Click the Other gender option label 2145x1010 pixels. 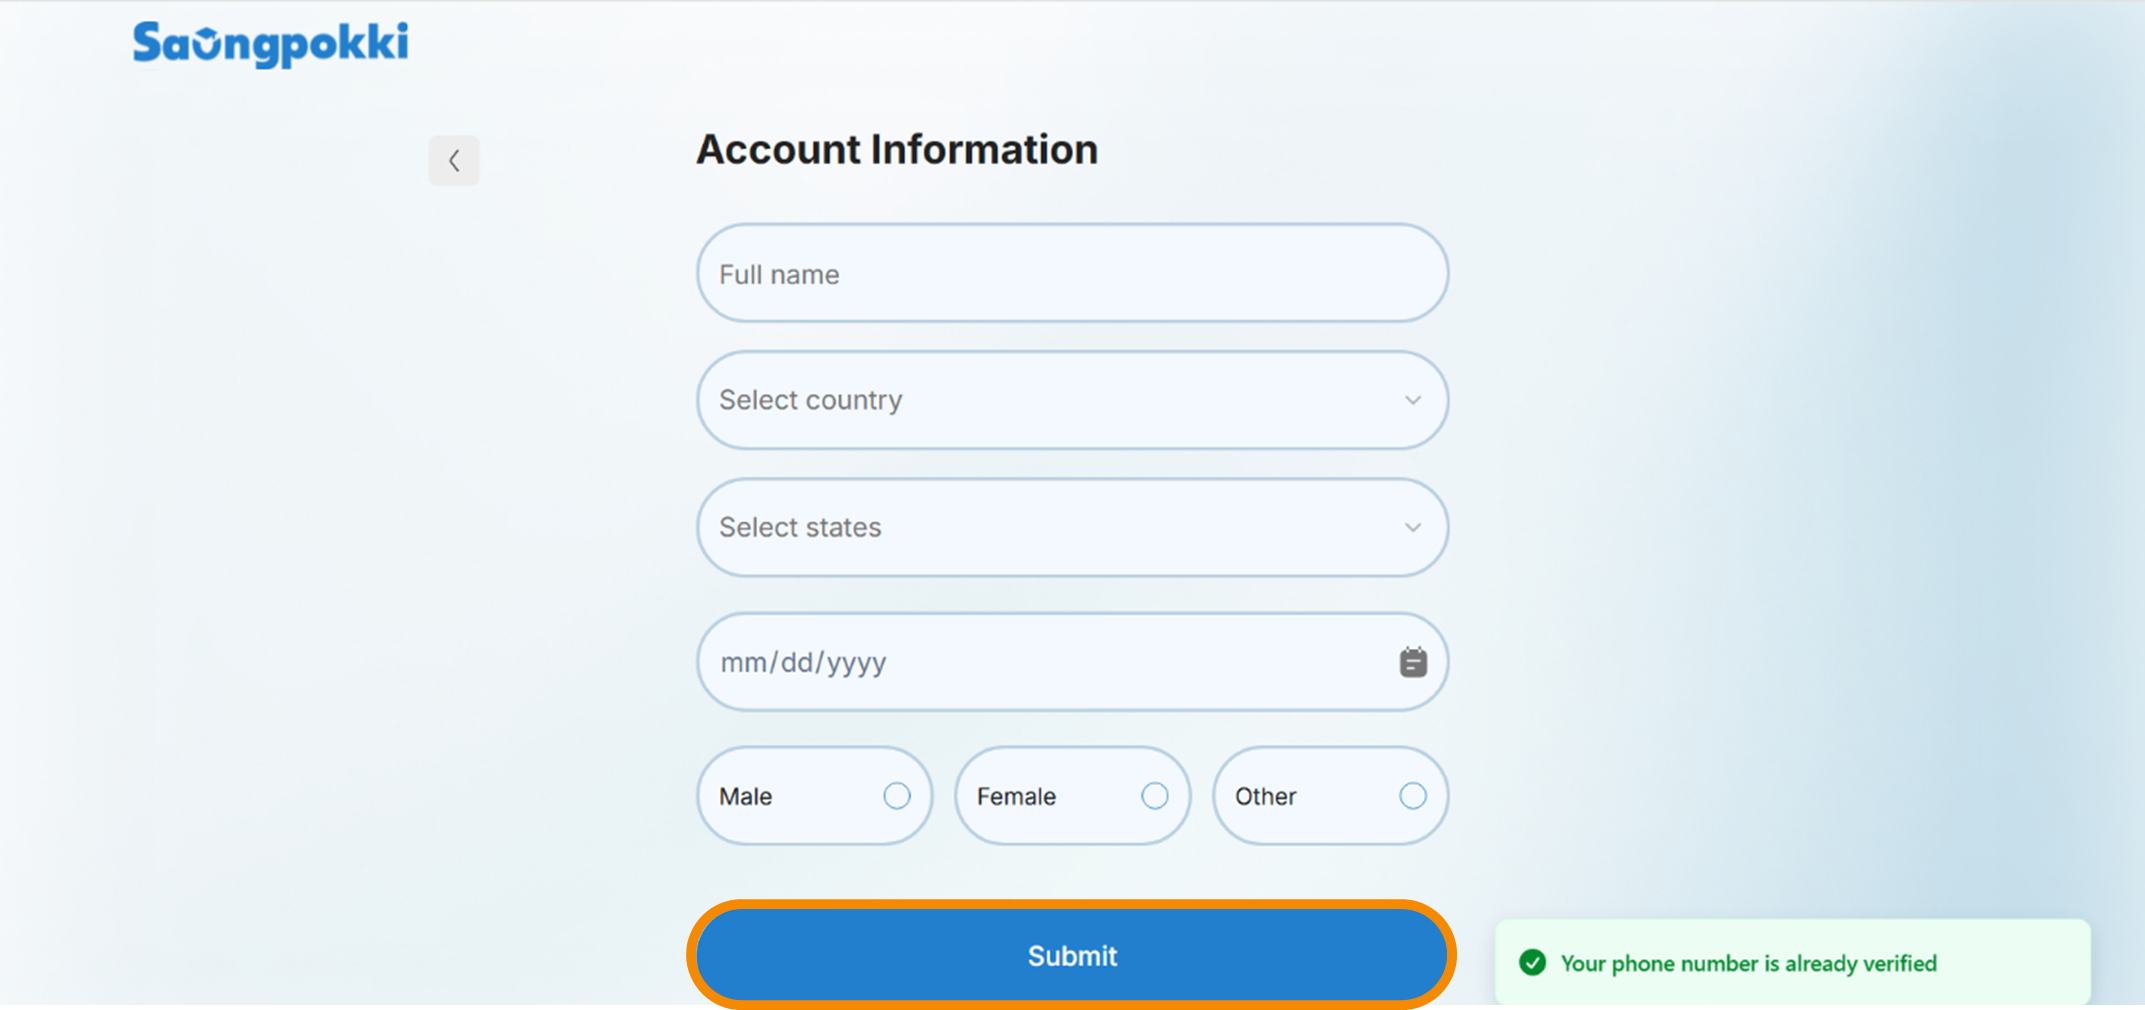pos(1265,797)
